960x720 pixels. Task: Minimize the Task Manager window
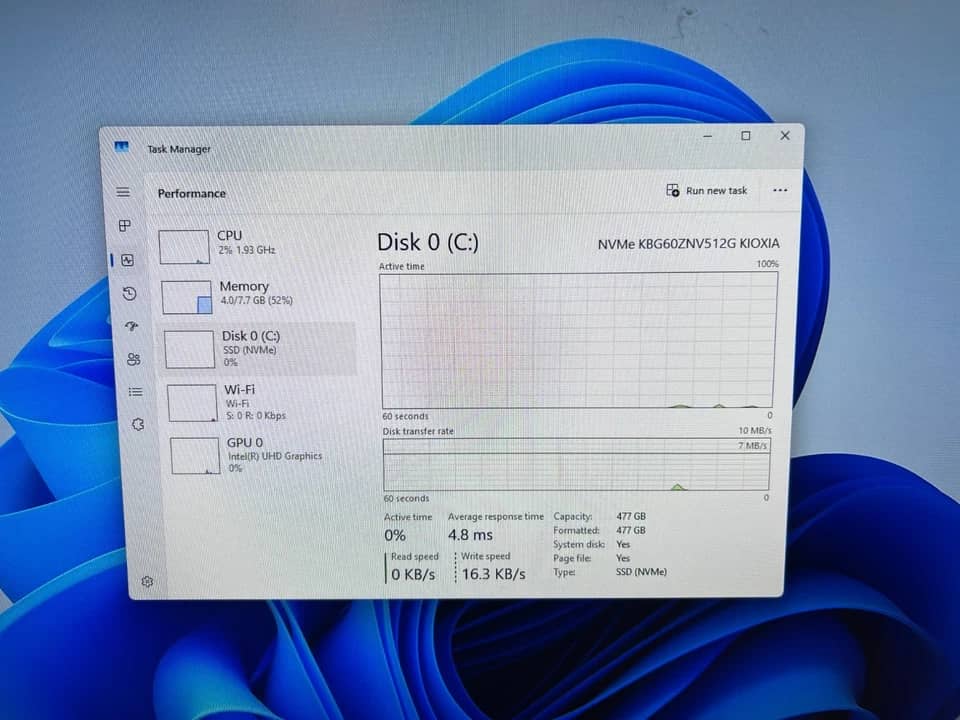click(708, 136)
